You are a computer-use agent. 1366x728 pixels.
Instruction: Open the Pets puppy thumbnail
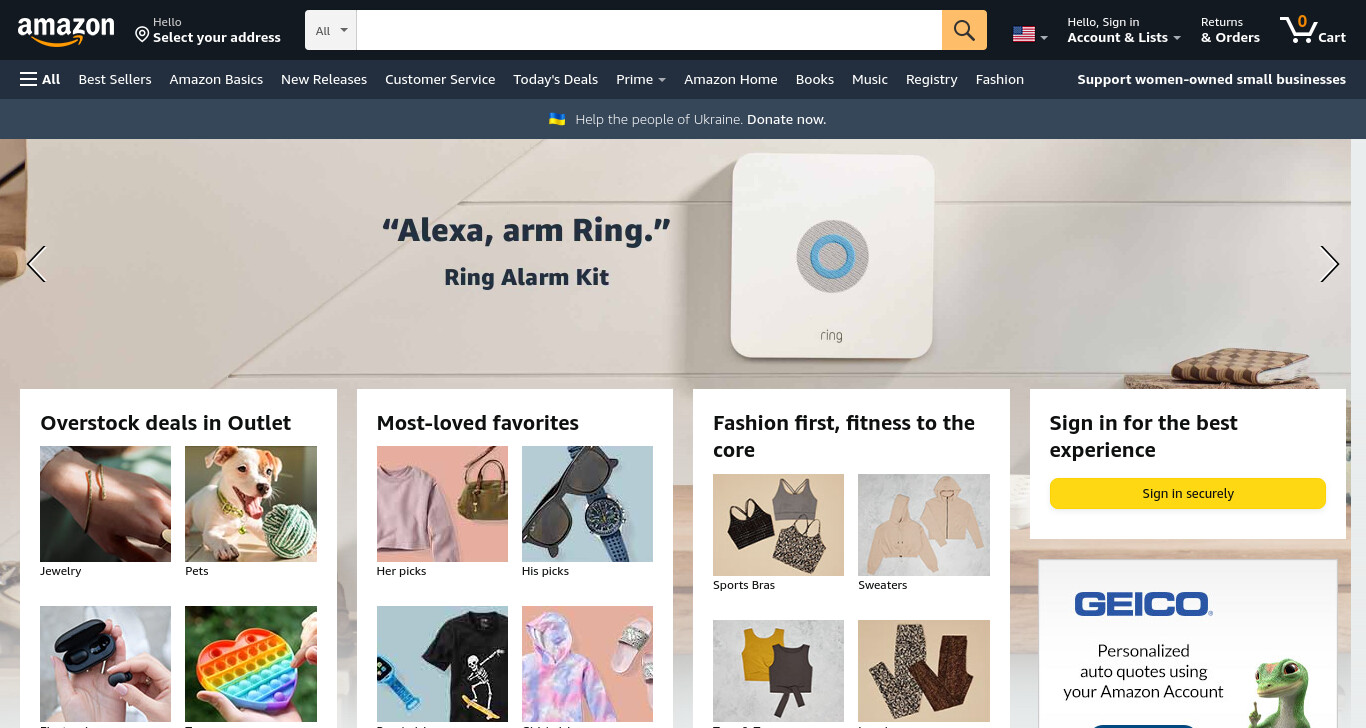[251, 504]
